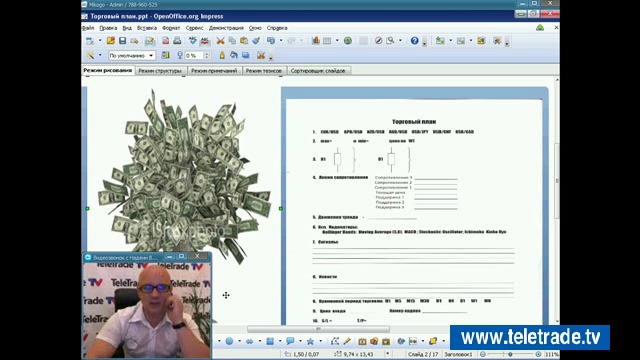Screen dimensions: 640x360
Task: Export directly as PDF icon
Action: (165, 40)
